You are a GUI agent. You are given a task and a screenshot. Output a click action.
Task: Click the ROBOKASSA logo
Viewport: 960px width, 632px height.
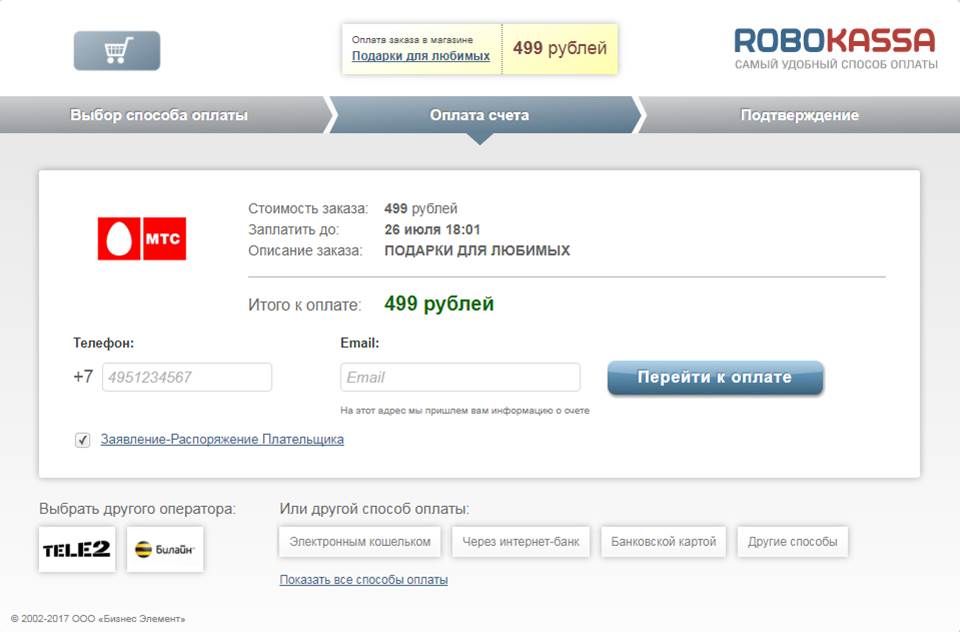836,48
